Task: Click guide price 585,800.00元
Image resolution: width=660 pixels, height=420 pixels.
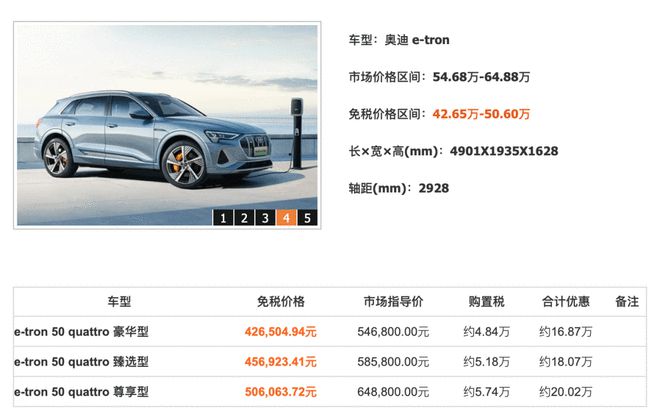Action: pyautogui.click(x=393, y=362)
